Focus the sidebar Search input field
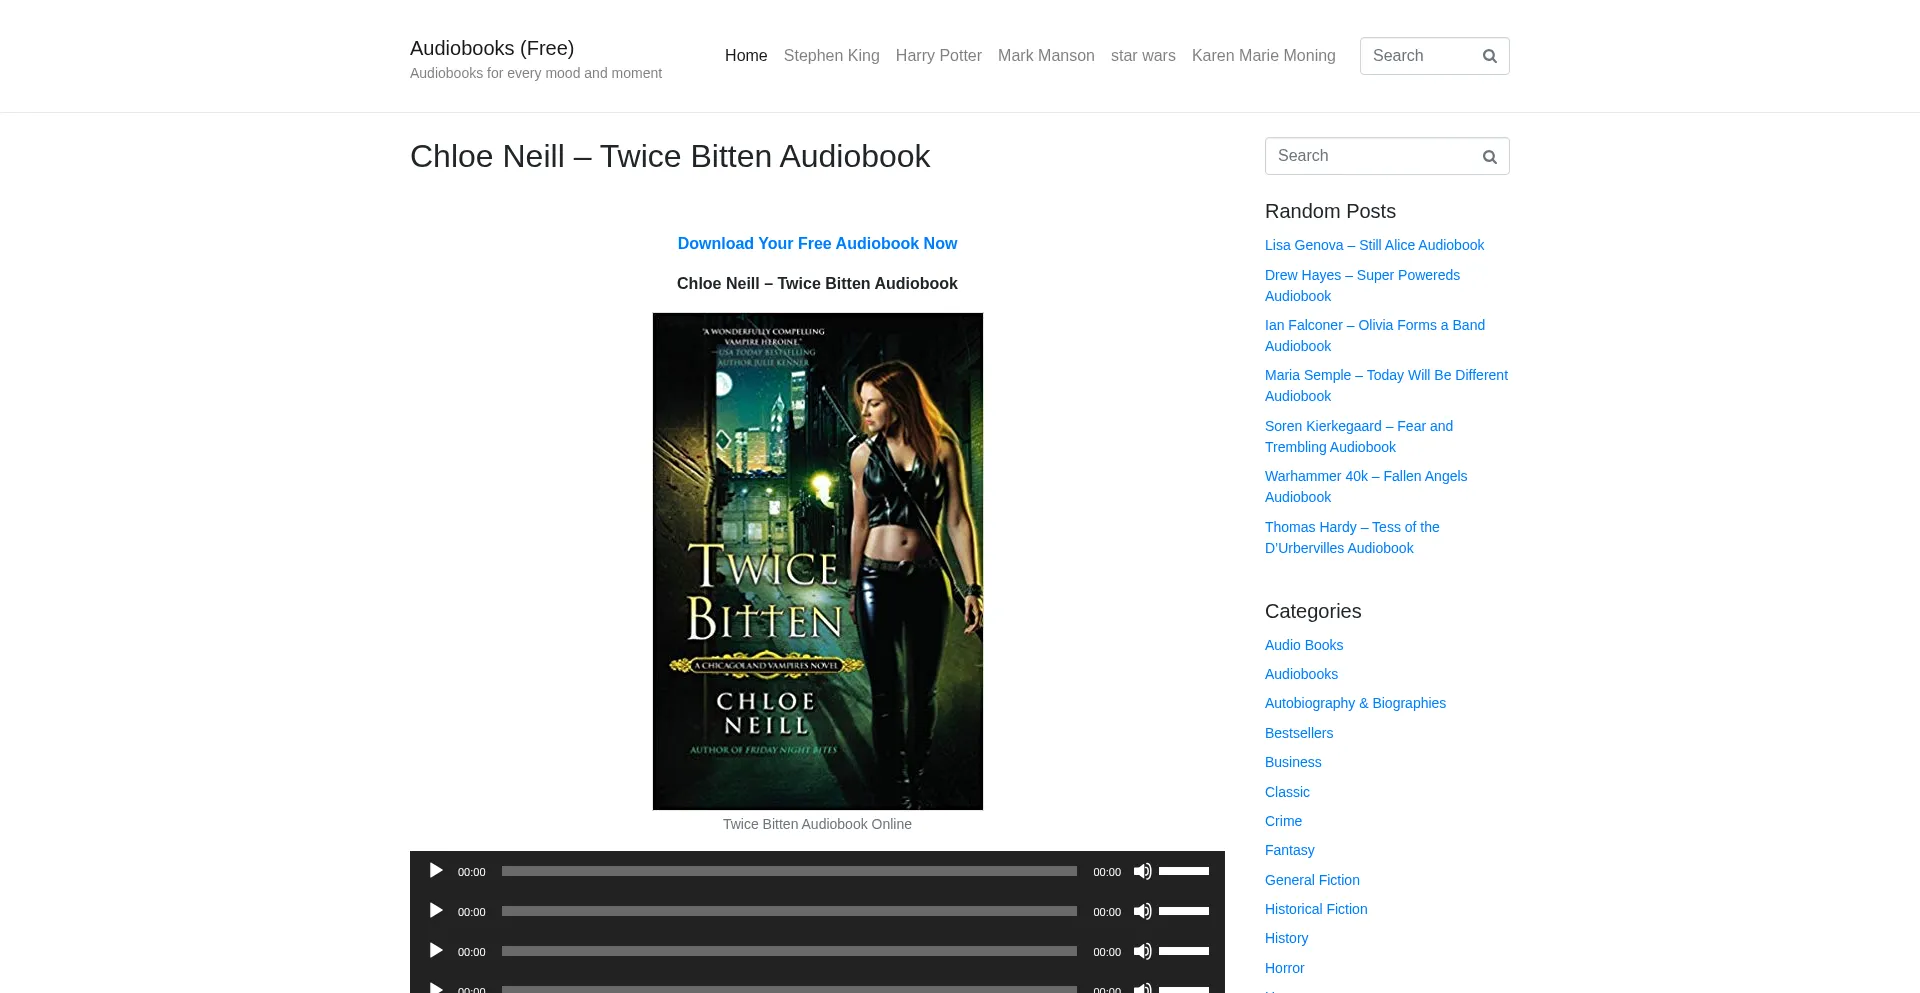 tap(1370, 156)
